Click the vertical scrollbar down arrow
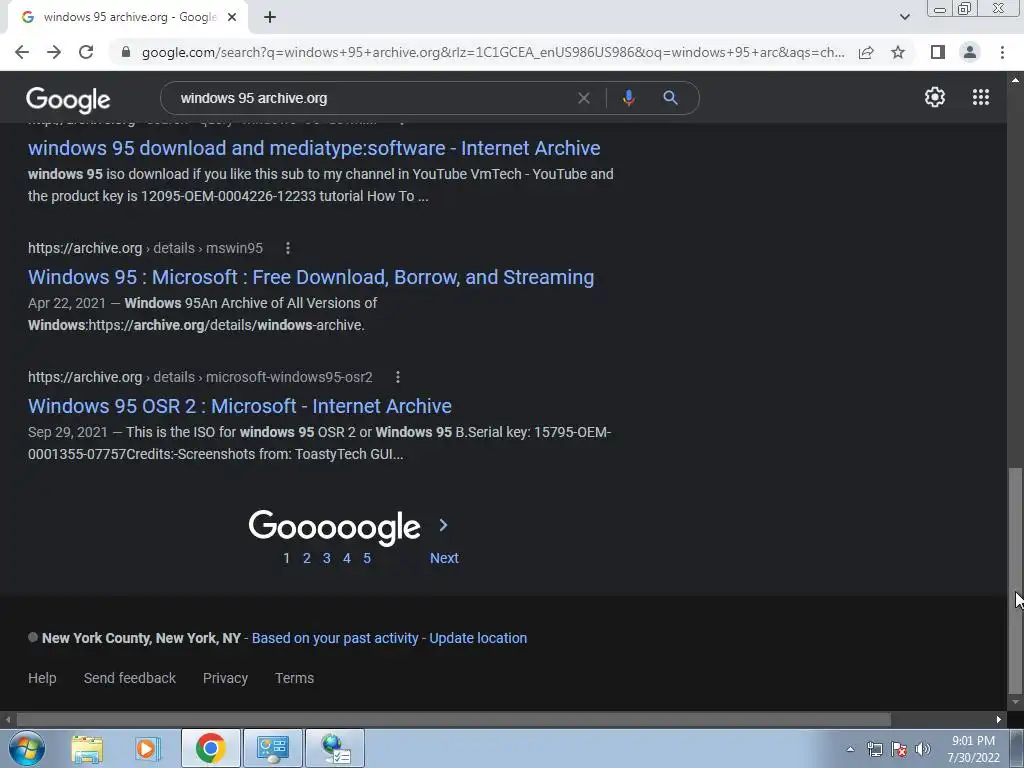 pyautogui.click(x=1015, y=703)
